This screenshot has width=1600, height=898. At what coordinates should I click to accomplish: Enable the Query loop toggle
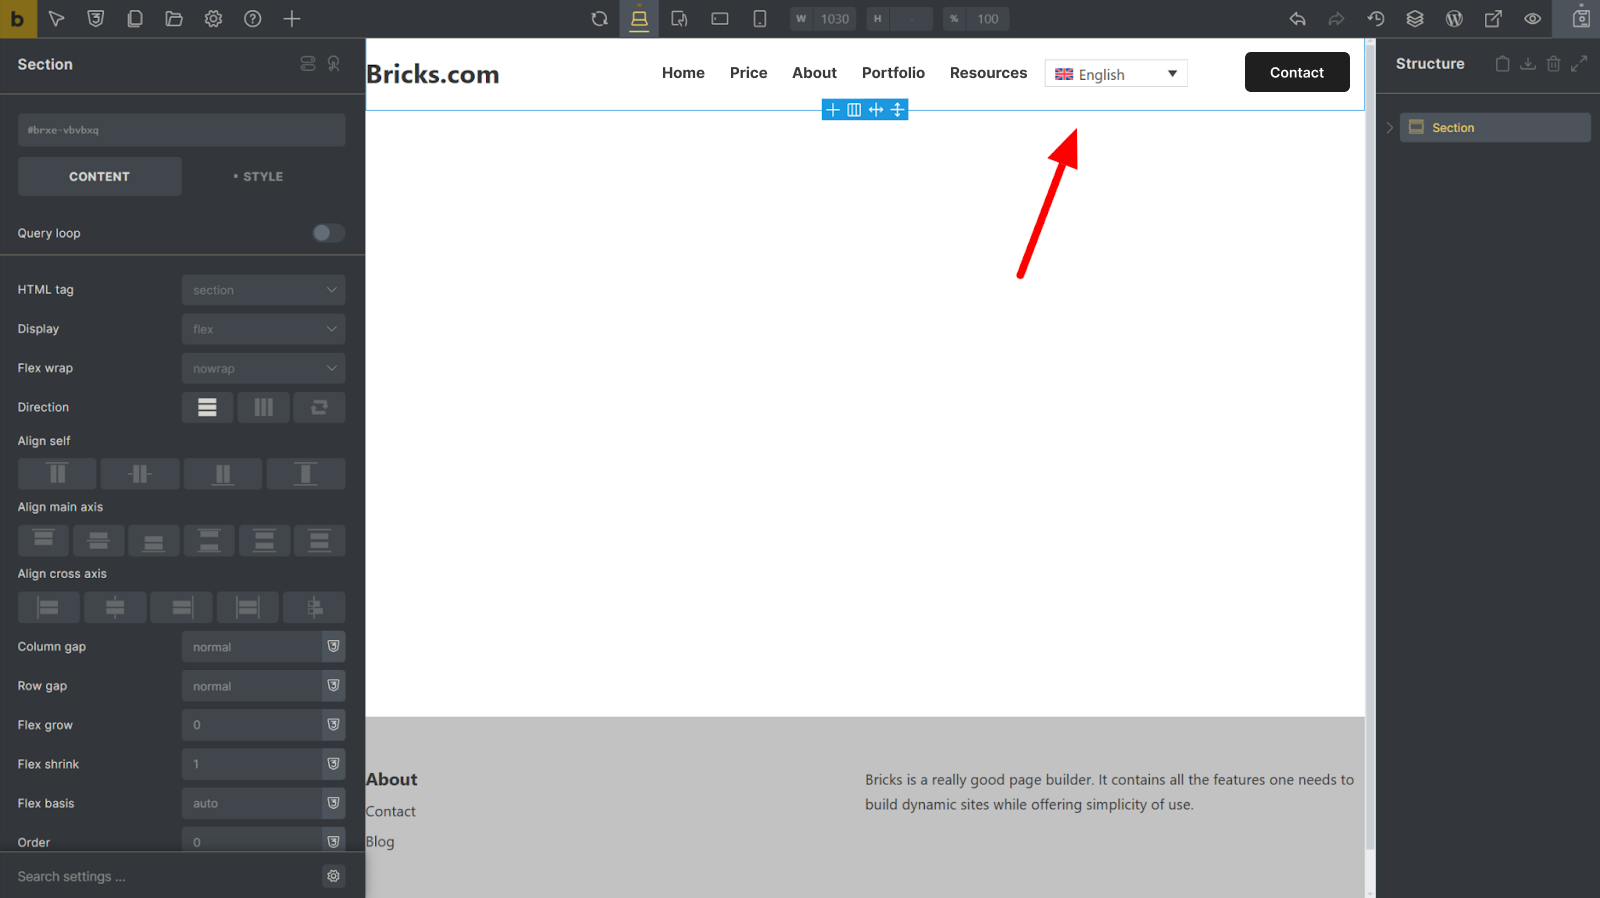click(x=328, y=233)
